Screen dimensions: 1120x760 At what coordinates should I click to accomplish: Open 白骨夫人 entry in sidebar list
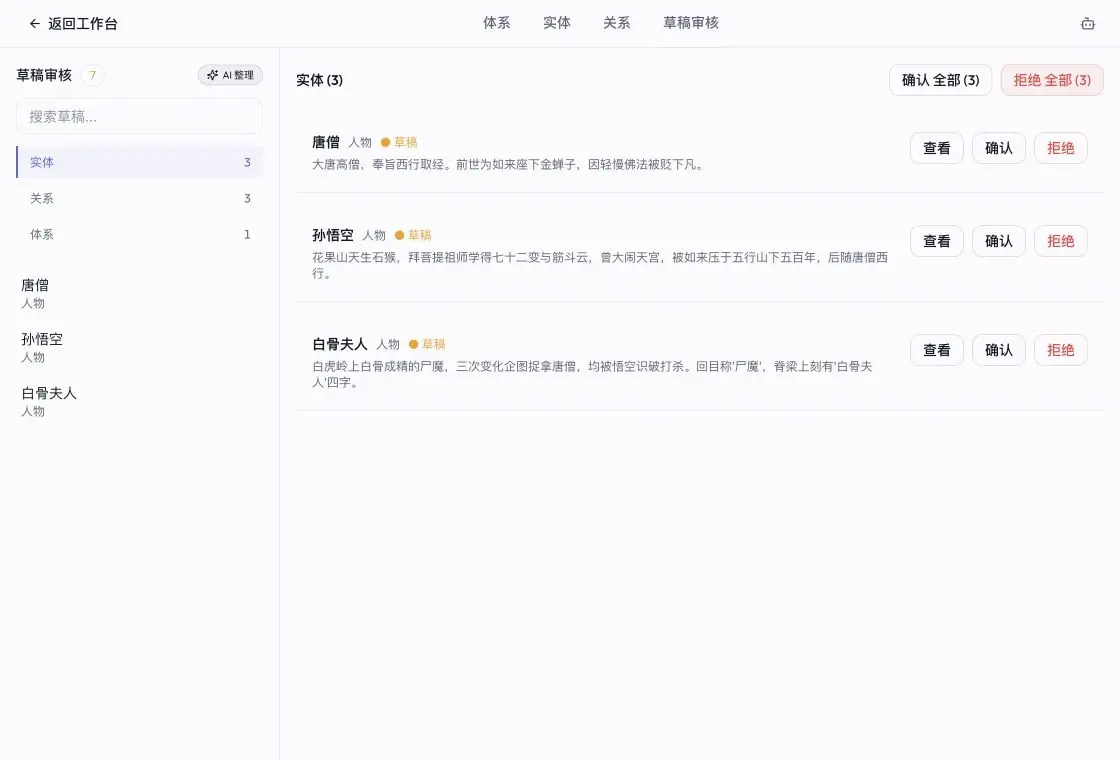pos(139,401)
